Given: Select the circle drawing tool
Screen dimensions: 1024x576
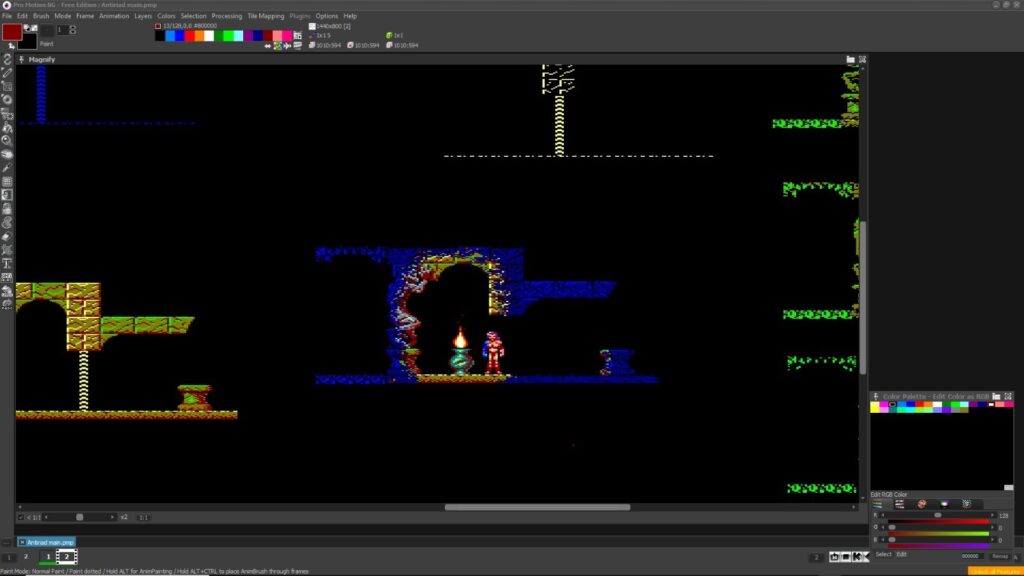Looking at the screenshot, I should [x=7, y=99].
